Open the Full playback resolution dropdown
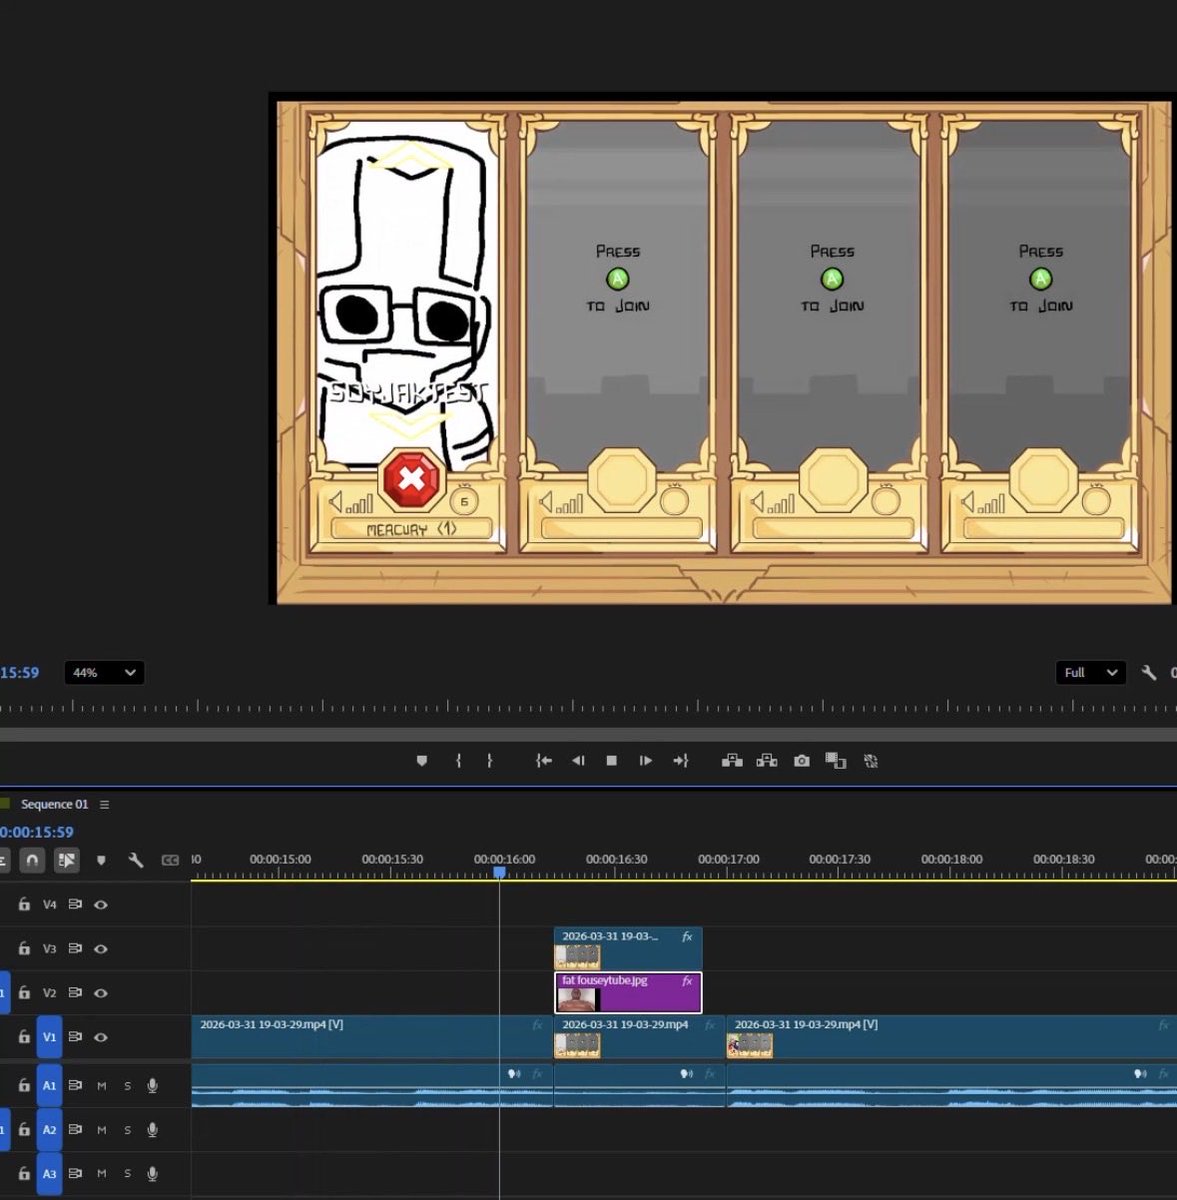1177x1200 pixels. tap(1091, 673)
